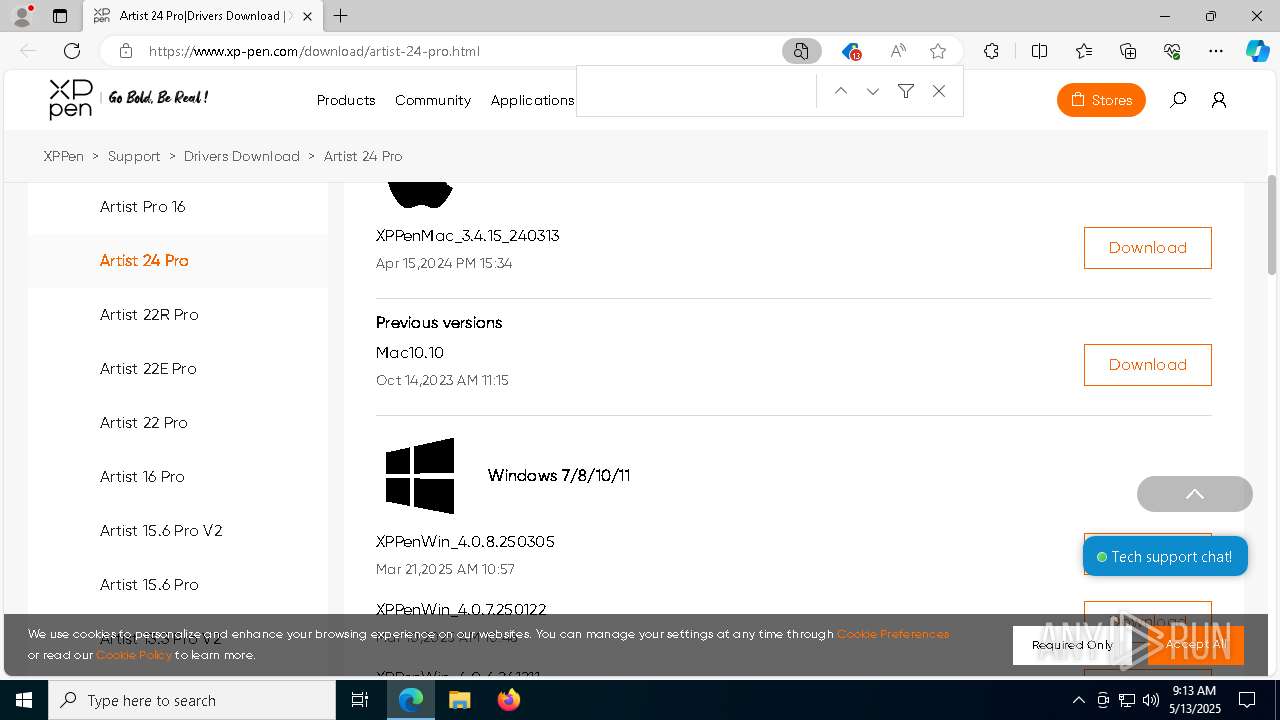Open Edge Settings and more menu
The width and height of the screenshot is (1280, 720).
(1216, 51)
